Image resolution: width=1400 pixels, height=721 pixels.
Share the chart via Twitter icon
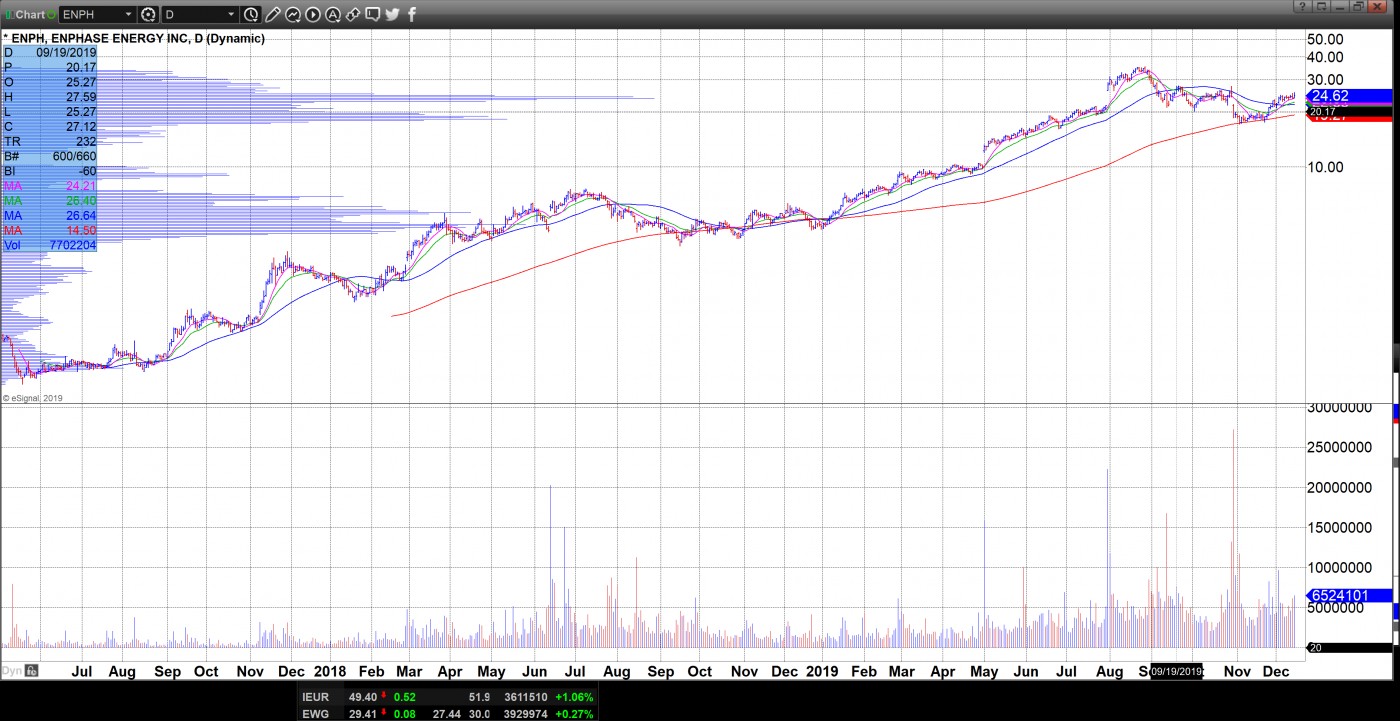(392, 14)
